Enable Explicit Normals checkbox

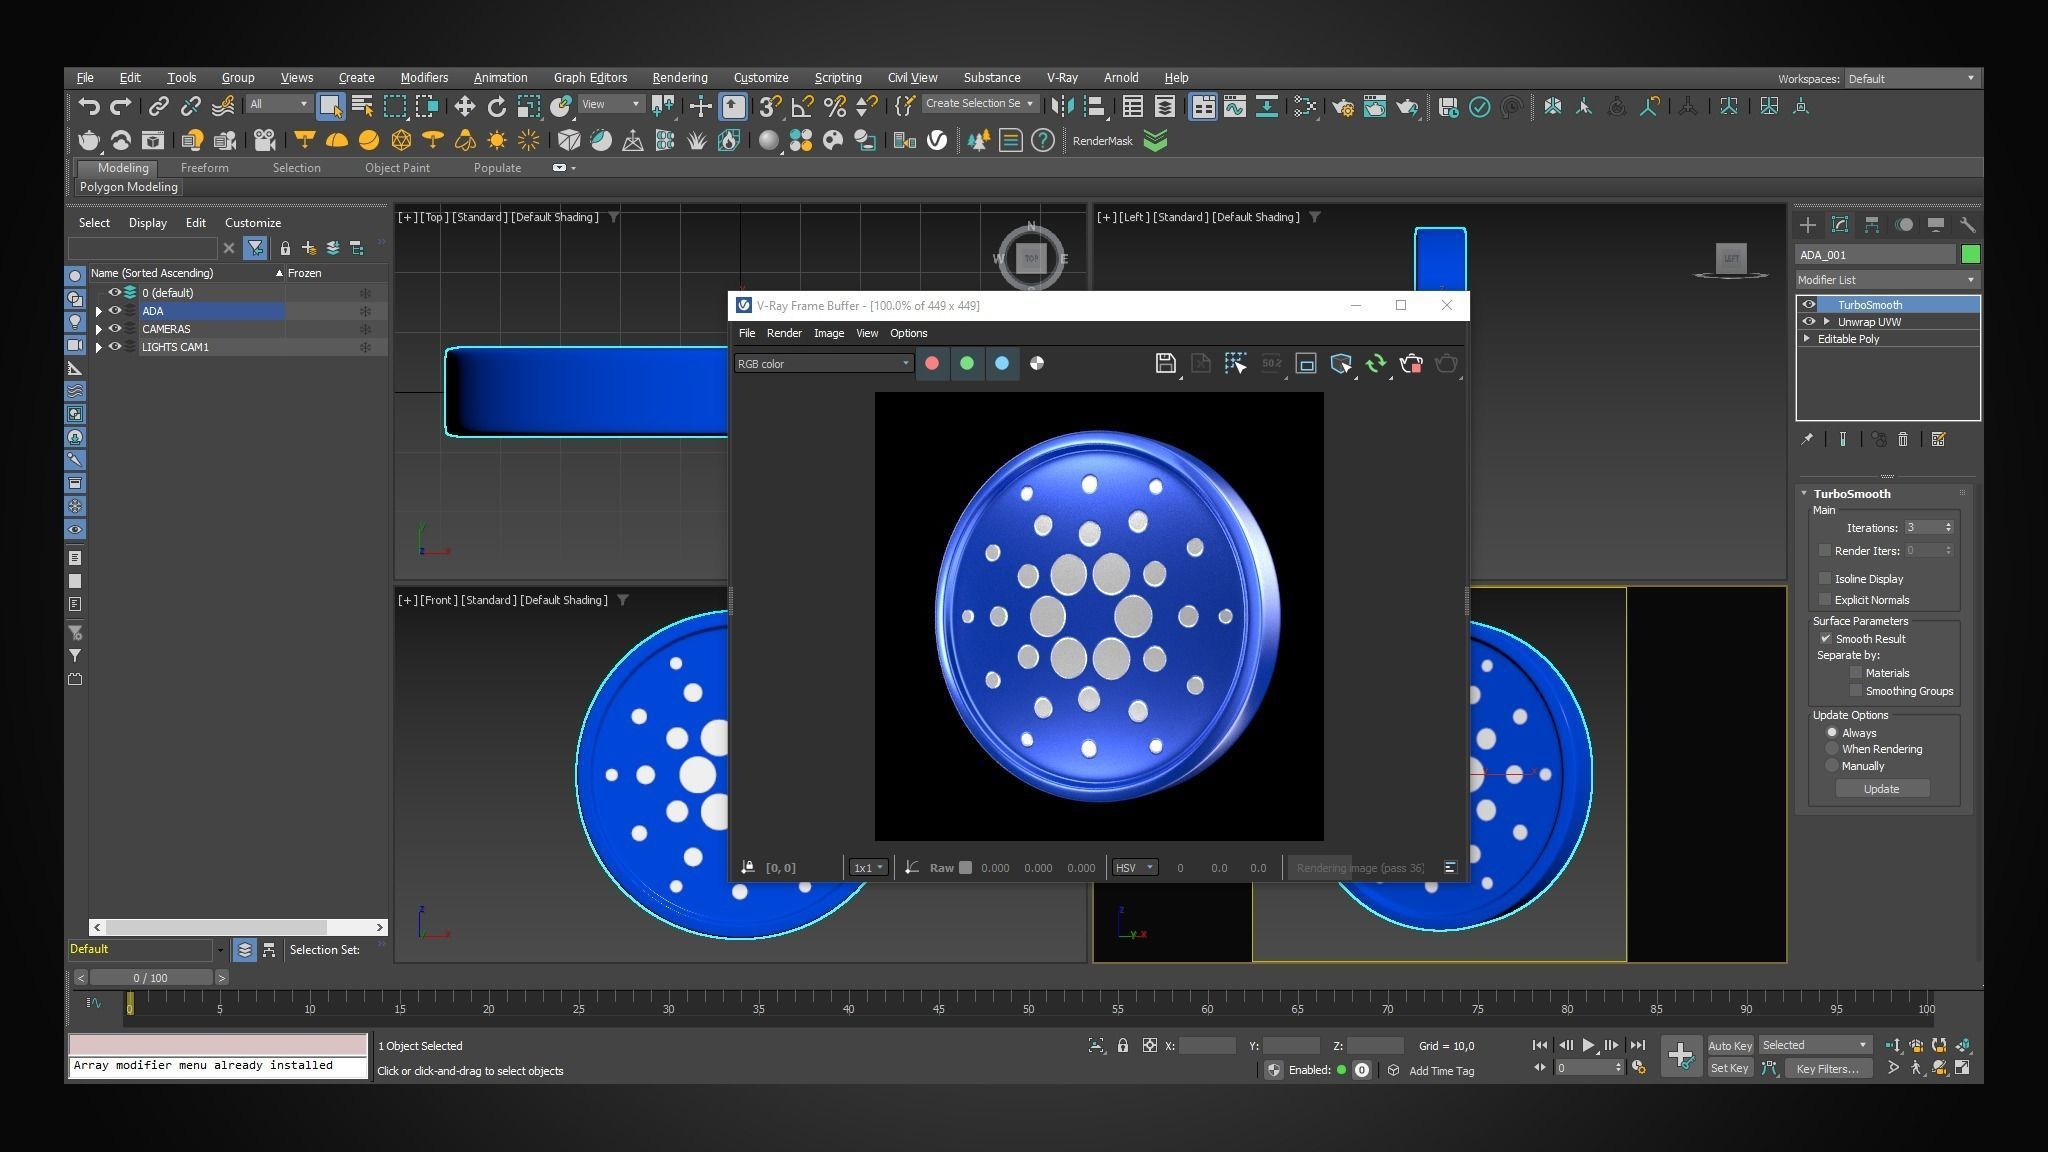[1825, 600]
